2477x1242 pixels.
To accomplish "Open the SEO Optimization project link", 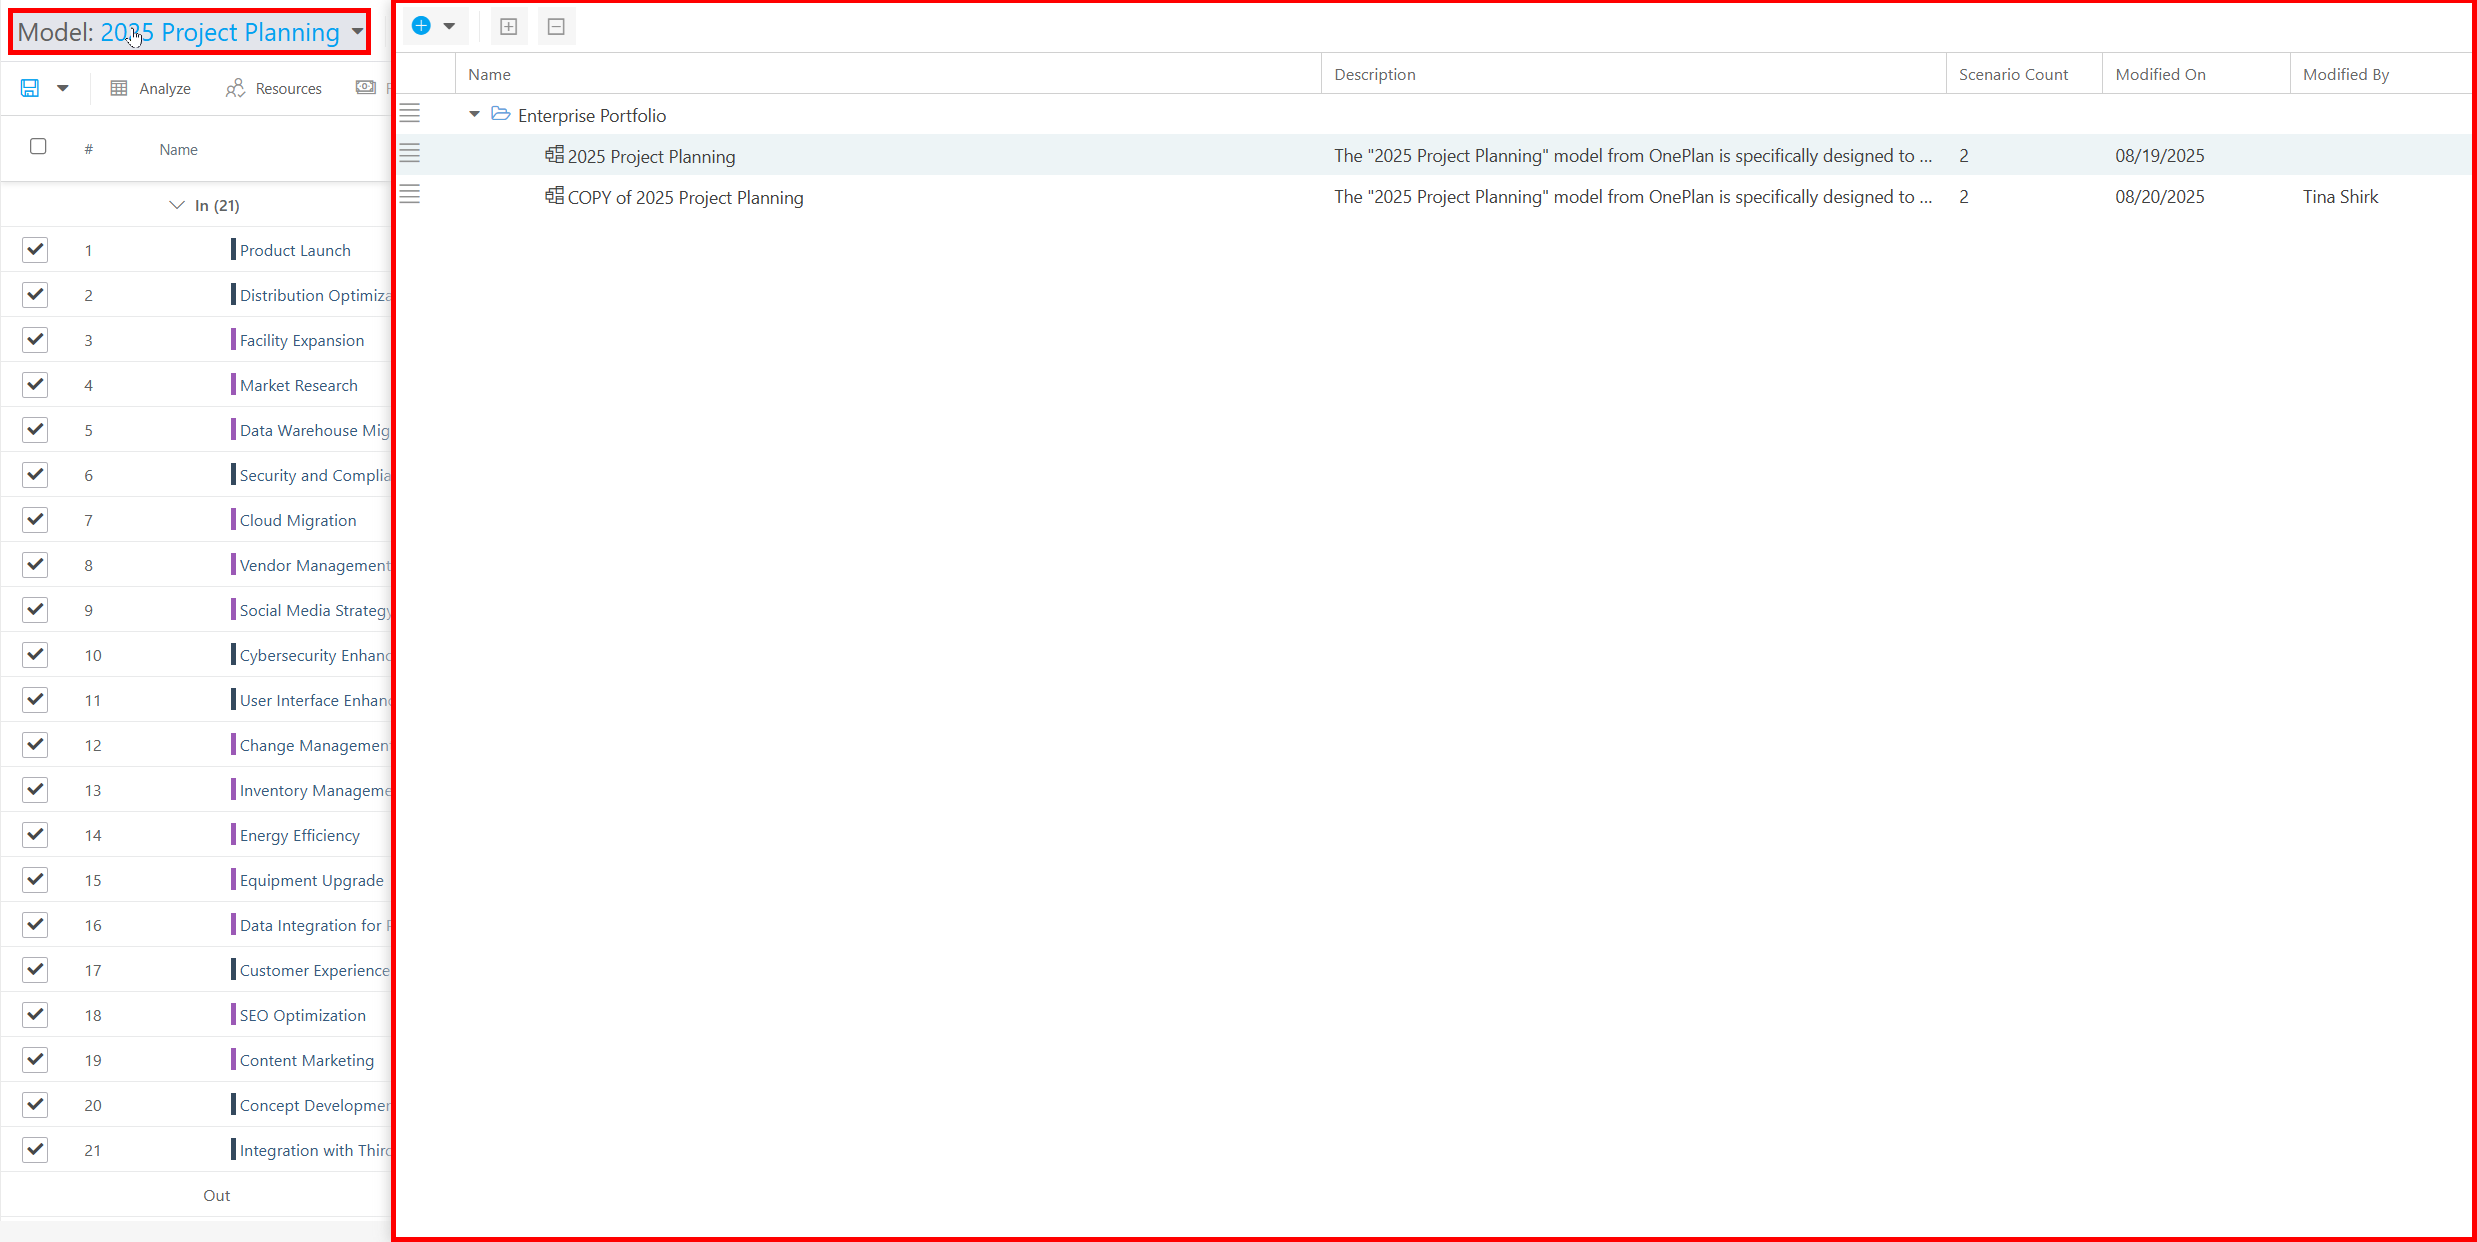I will pos(302,1015).
